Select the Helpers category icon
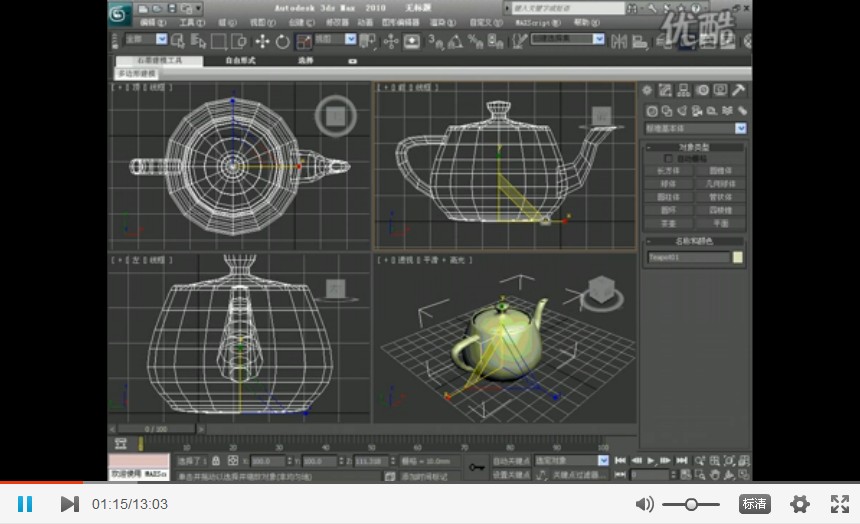 click(x=712, y=111)
